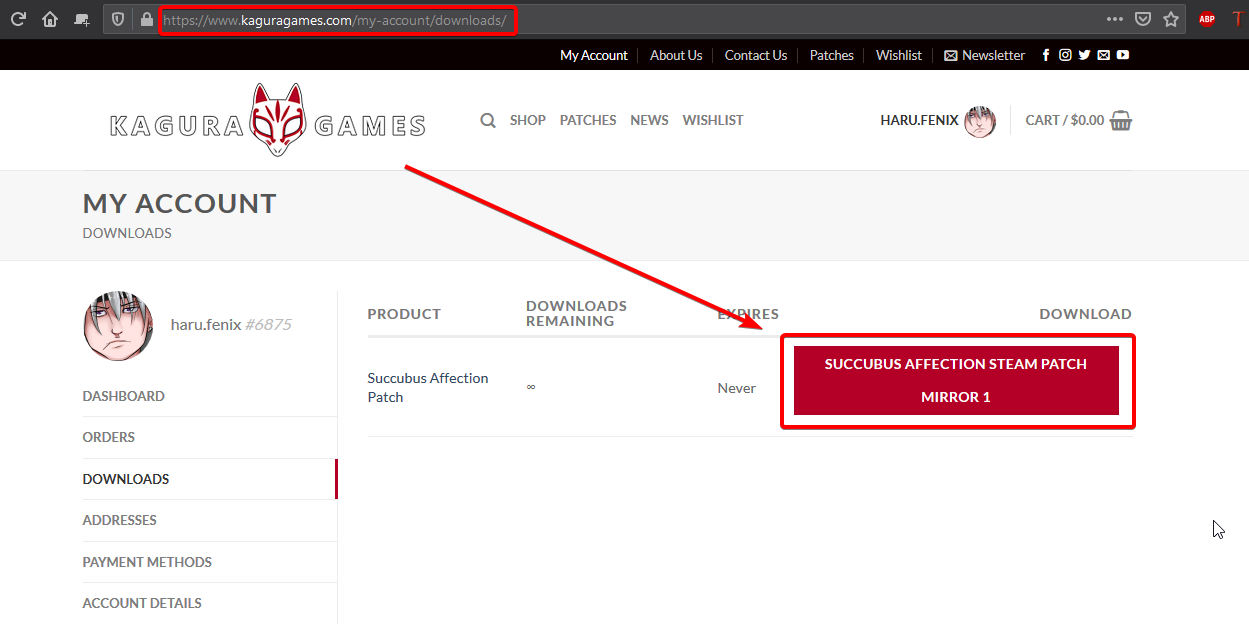Download Succubus Affection Steam Patch Mirror 1

click(956, 380)
